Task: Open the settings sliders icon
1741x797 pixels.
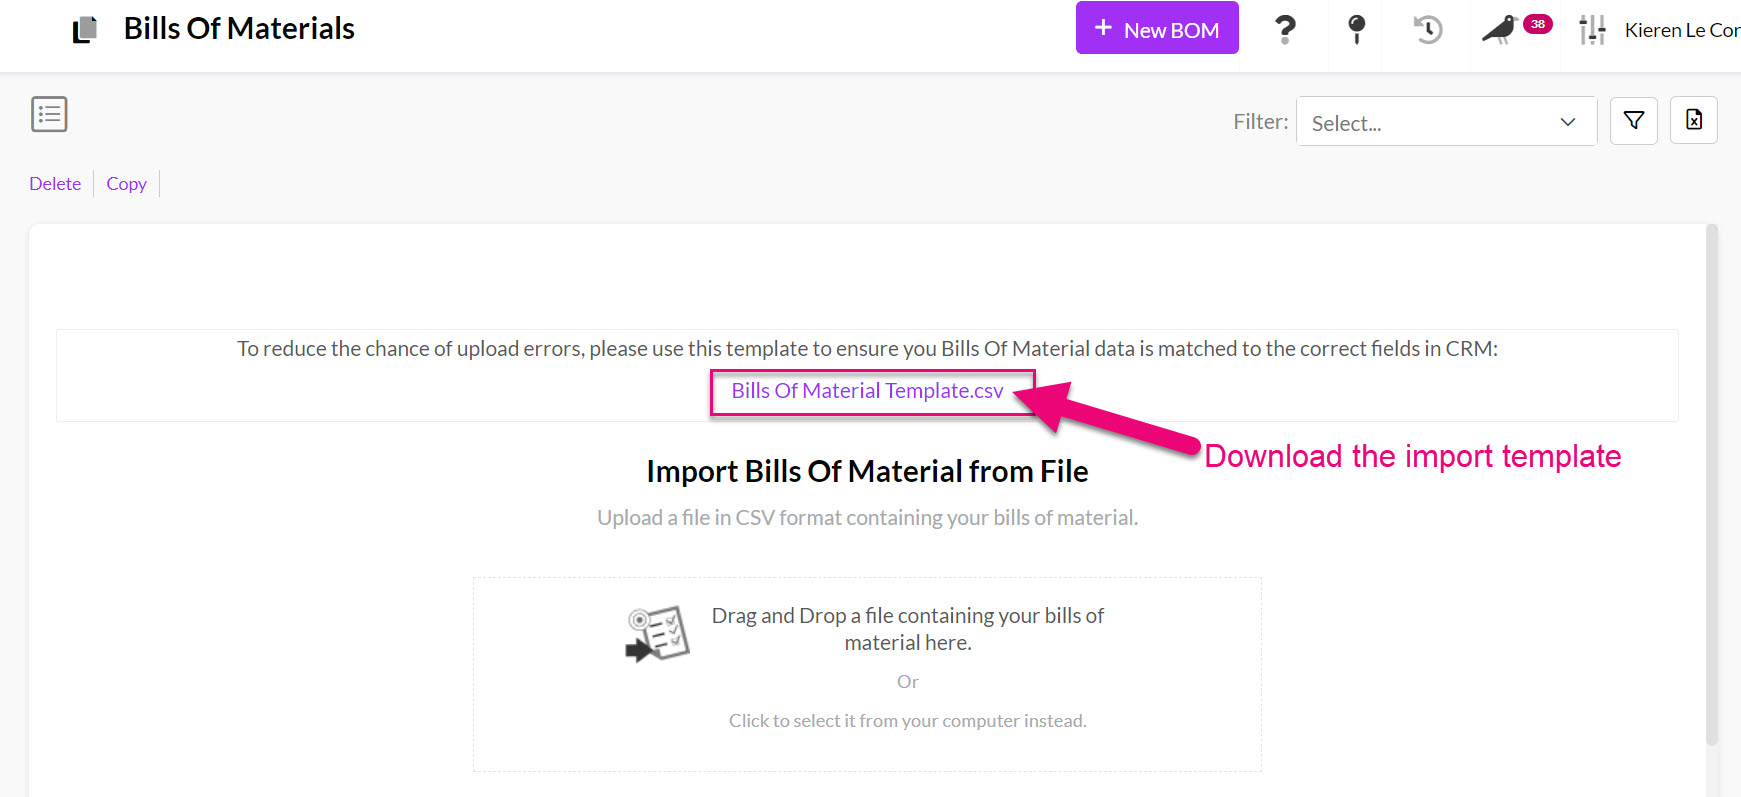Action: [1592, 30]
